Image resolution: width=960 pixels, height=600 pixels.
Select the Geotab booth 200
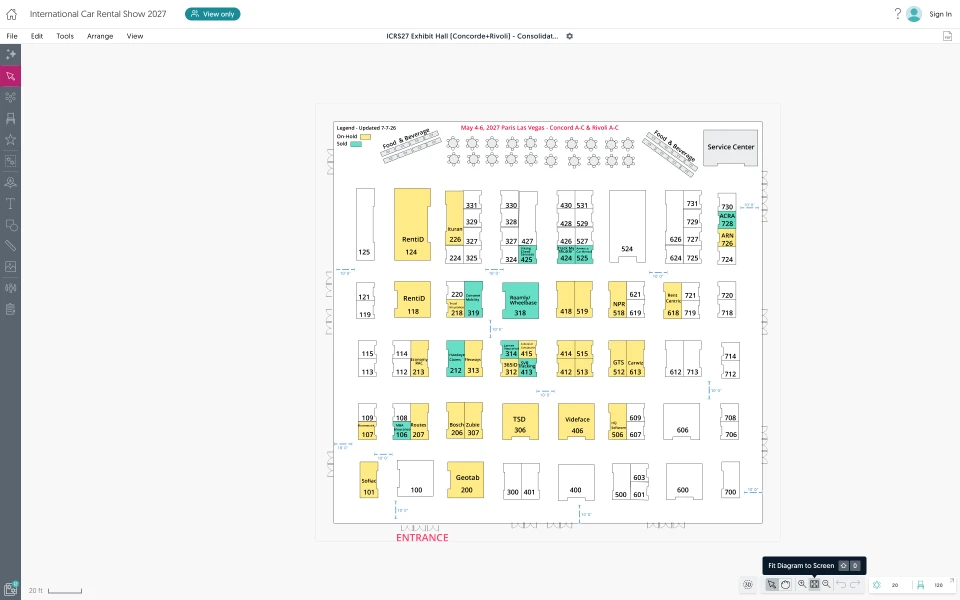tap(465, 480)
